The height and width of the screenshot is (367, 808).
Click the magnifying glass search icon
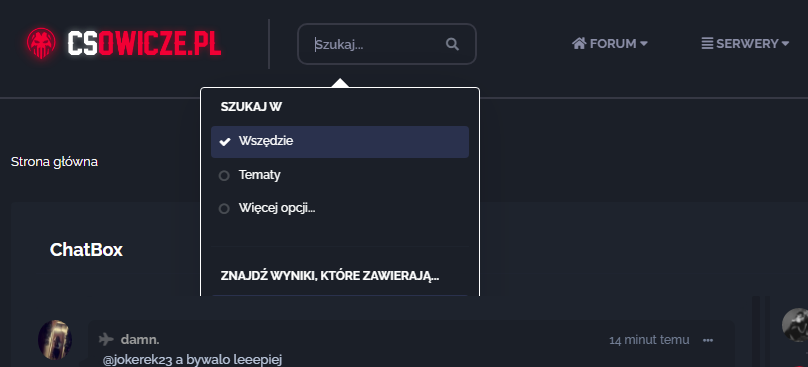tap(452, 44)
